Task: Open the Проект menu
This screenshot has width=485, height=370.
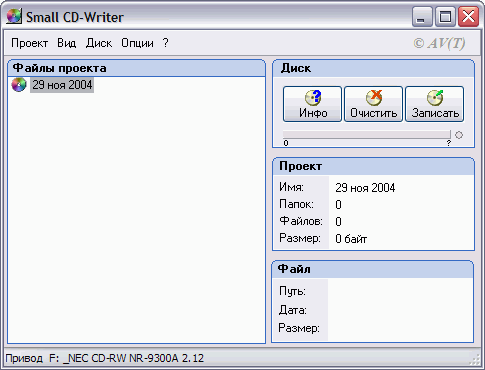Action: tap(29, 43)
